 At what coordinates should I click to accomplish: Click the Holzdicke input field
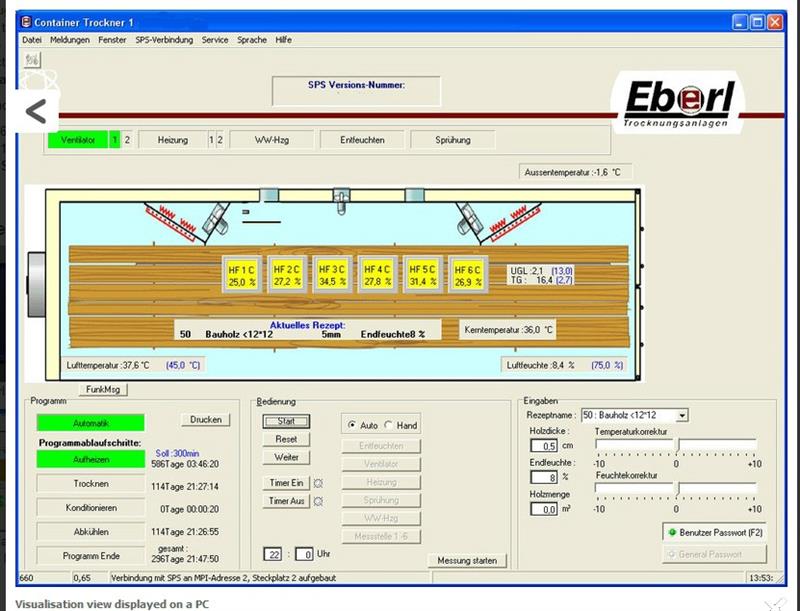coord(544,446)
